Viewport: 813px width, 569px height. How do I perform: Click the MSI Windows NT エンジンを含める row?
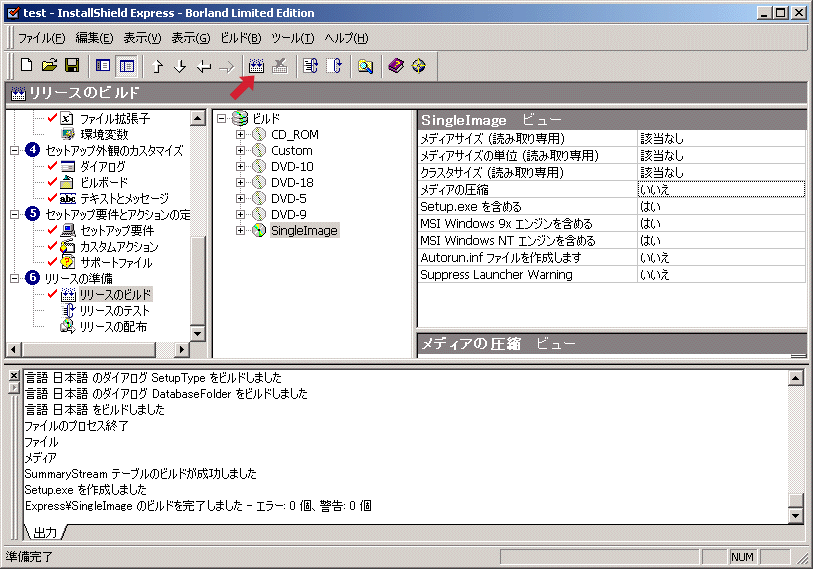coord(611,241)
